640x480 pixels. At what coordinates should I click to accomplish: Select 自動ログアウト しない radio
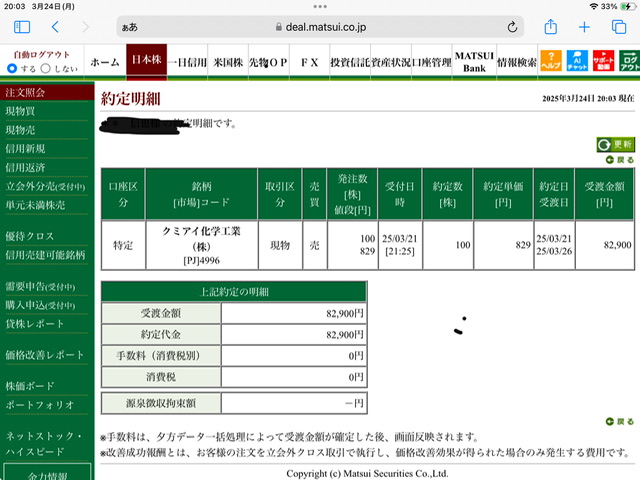46,68
